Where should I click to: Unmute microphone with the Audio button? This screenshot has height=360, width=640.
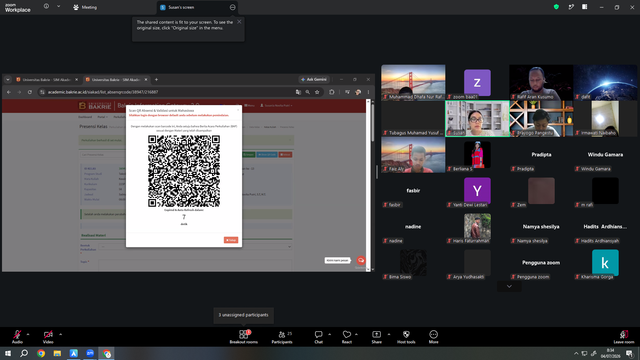point(17,337)
